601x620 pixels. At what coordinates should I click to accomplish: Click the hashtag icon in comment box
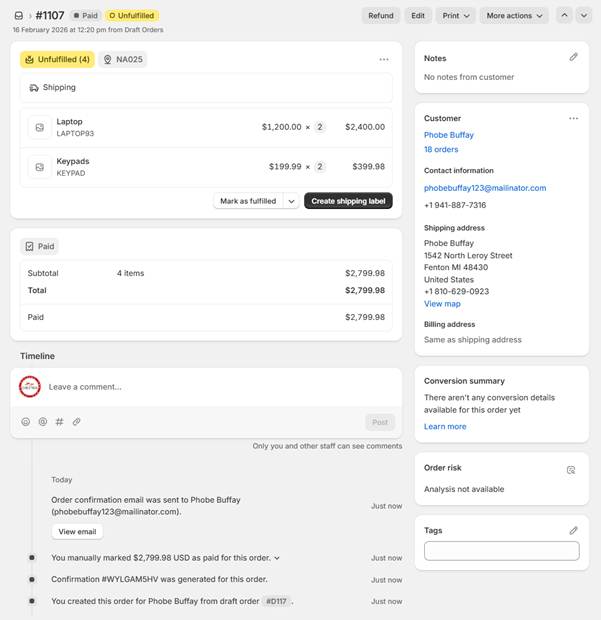pos(60,422)
